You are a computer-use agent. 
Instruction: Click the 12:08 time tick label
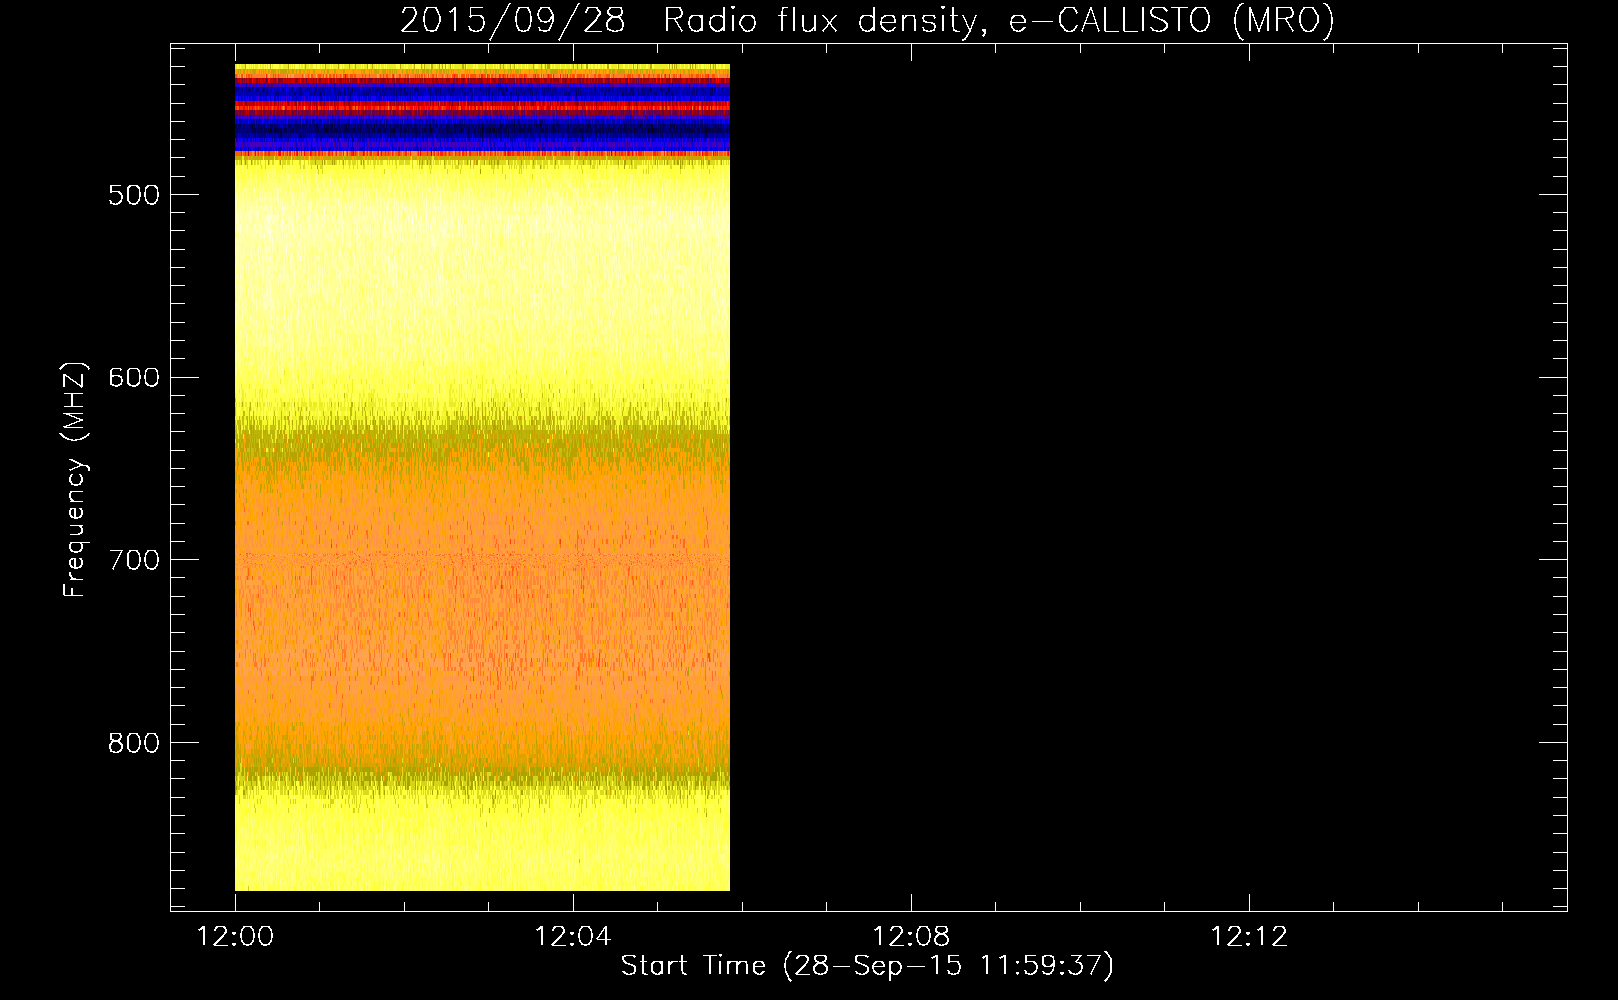911,937
